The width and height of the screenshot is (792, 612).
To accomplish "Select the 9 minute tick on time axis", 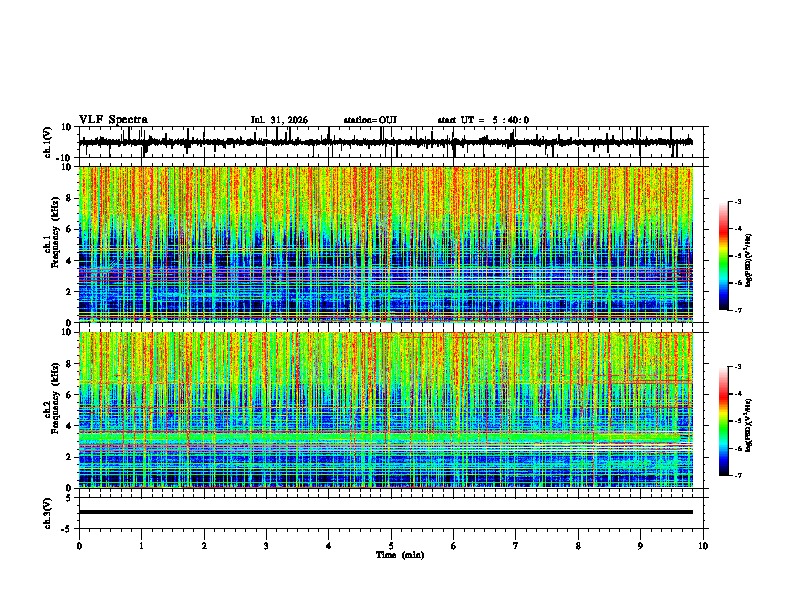I will [x=640, y=546].
